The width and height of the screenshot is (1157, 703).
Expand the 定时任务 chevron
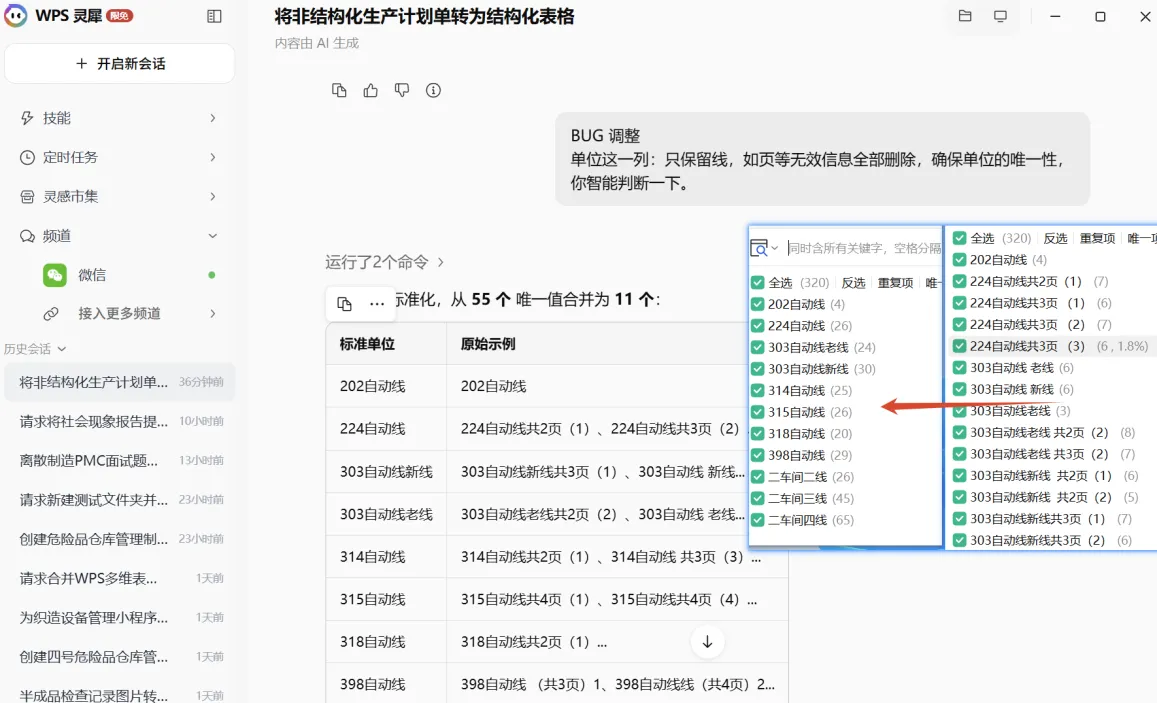pyautogui.click(x=213, y=157)
